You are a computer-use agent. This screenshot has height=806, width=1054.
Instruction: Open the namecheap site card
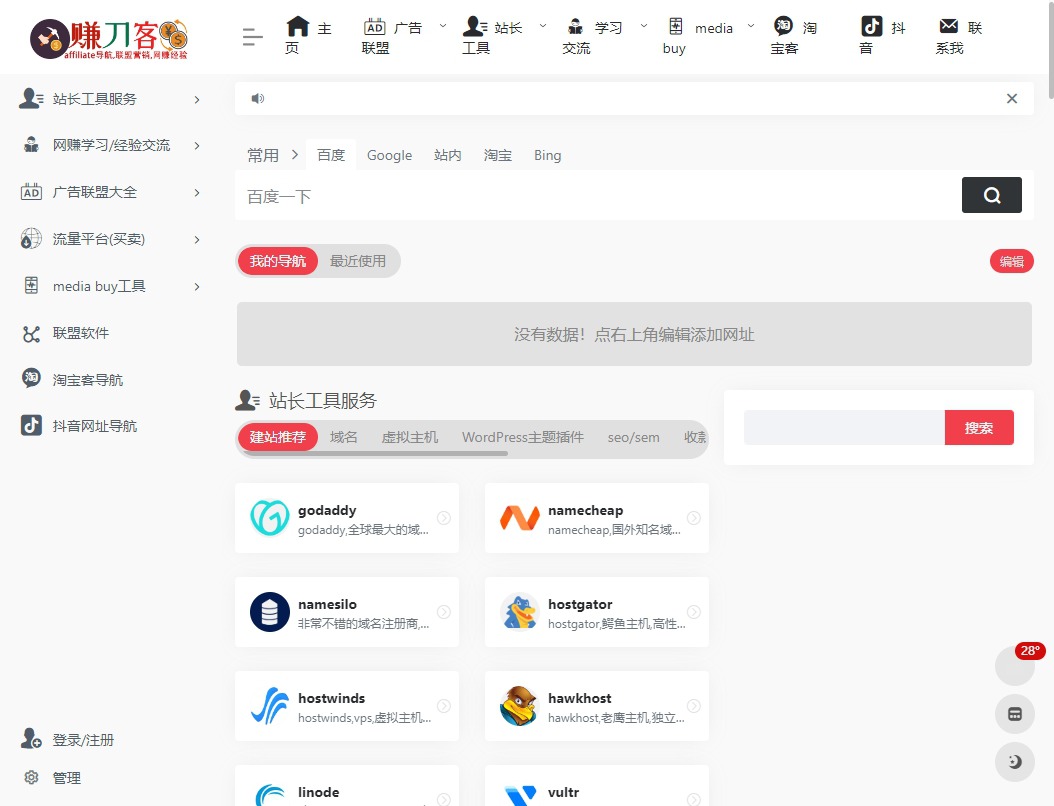click(x=597, y=518)
